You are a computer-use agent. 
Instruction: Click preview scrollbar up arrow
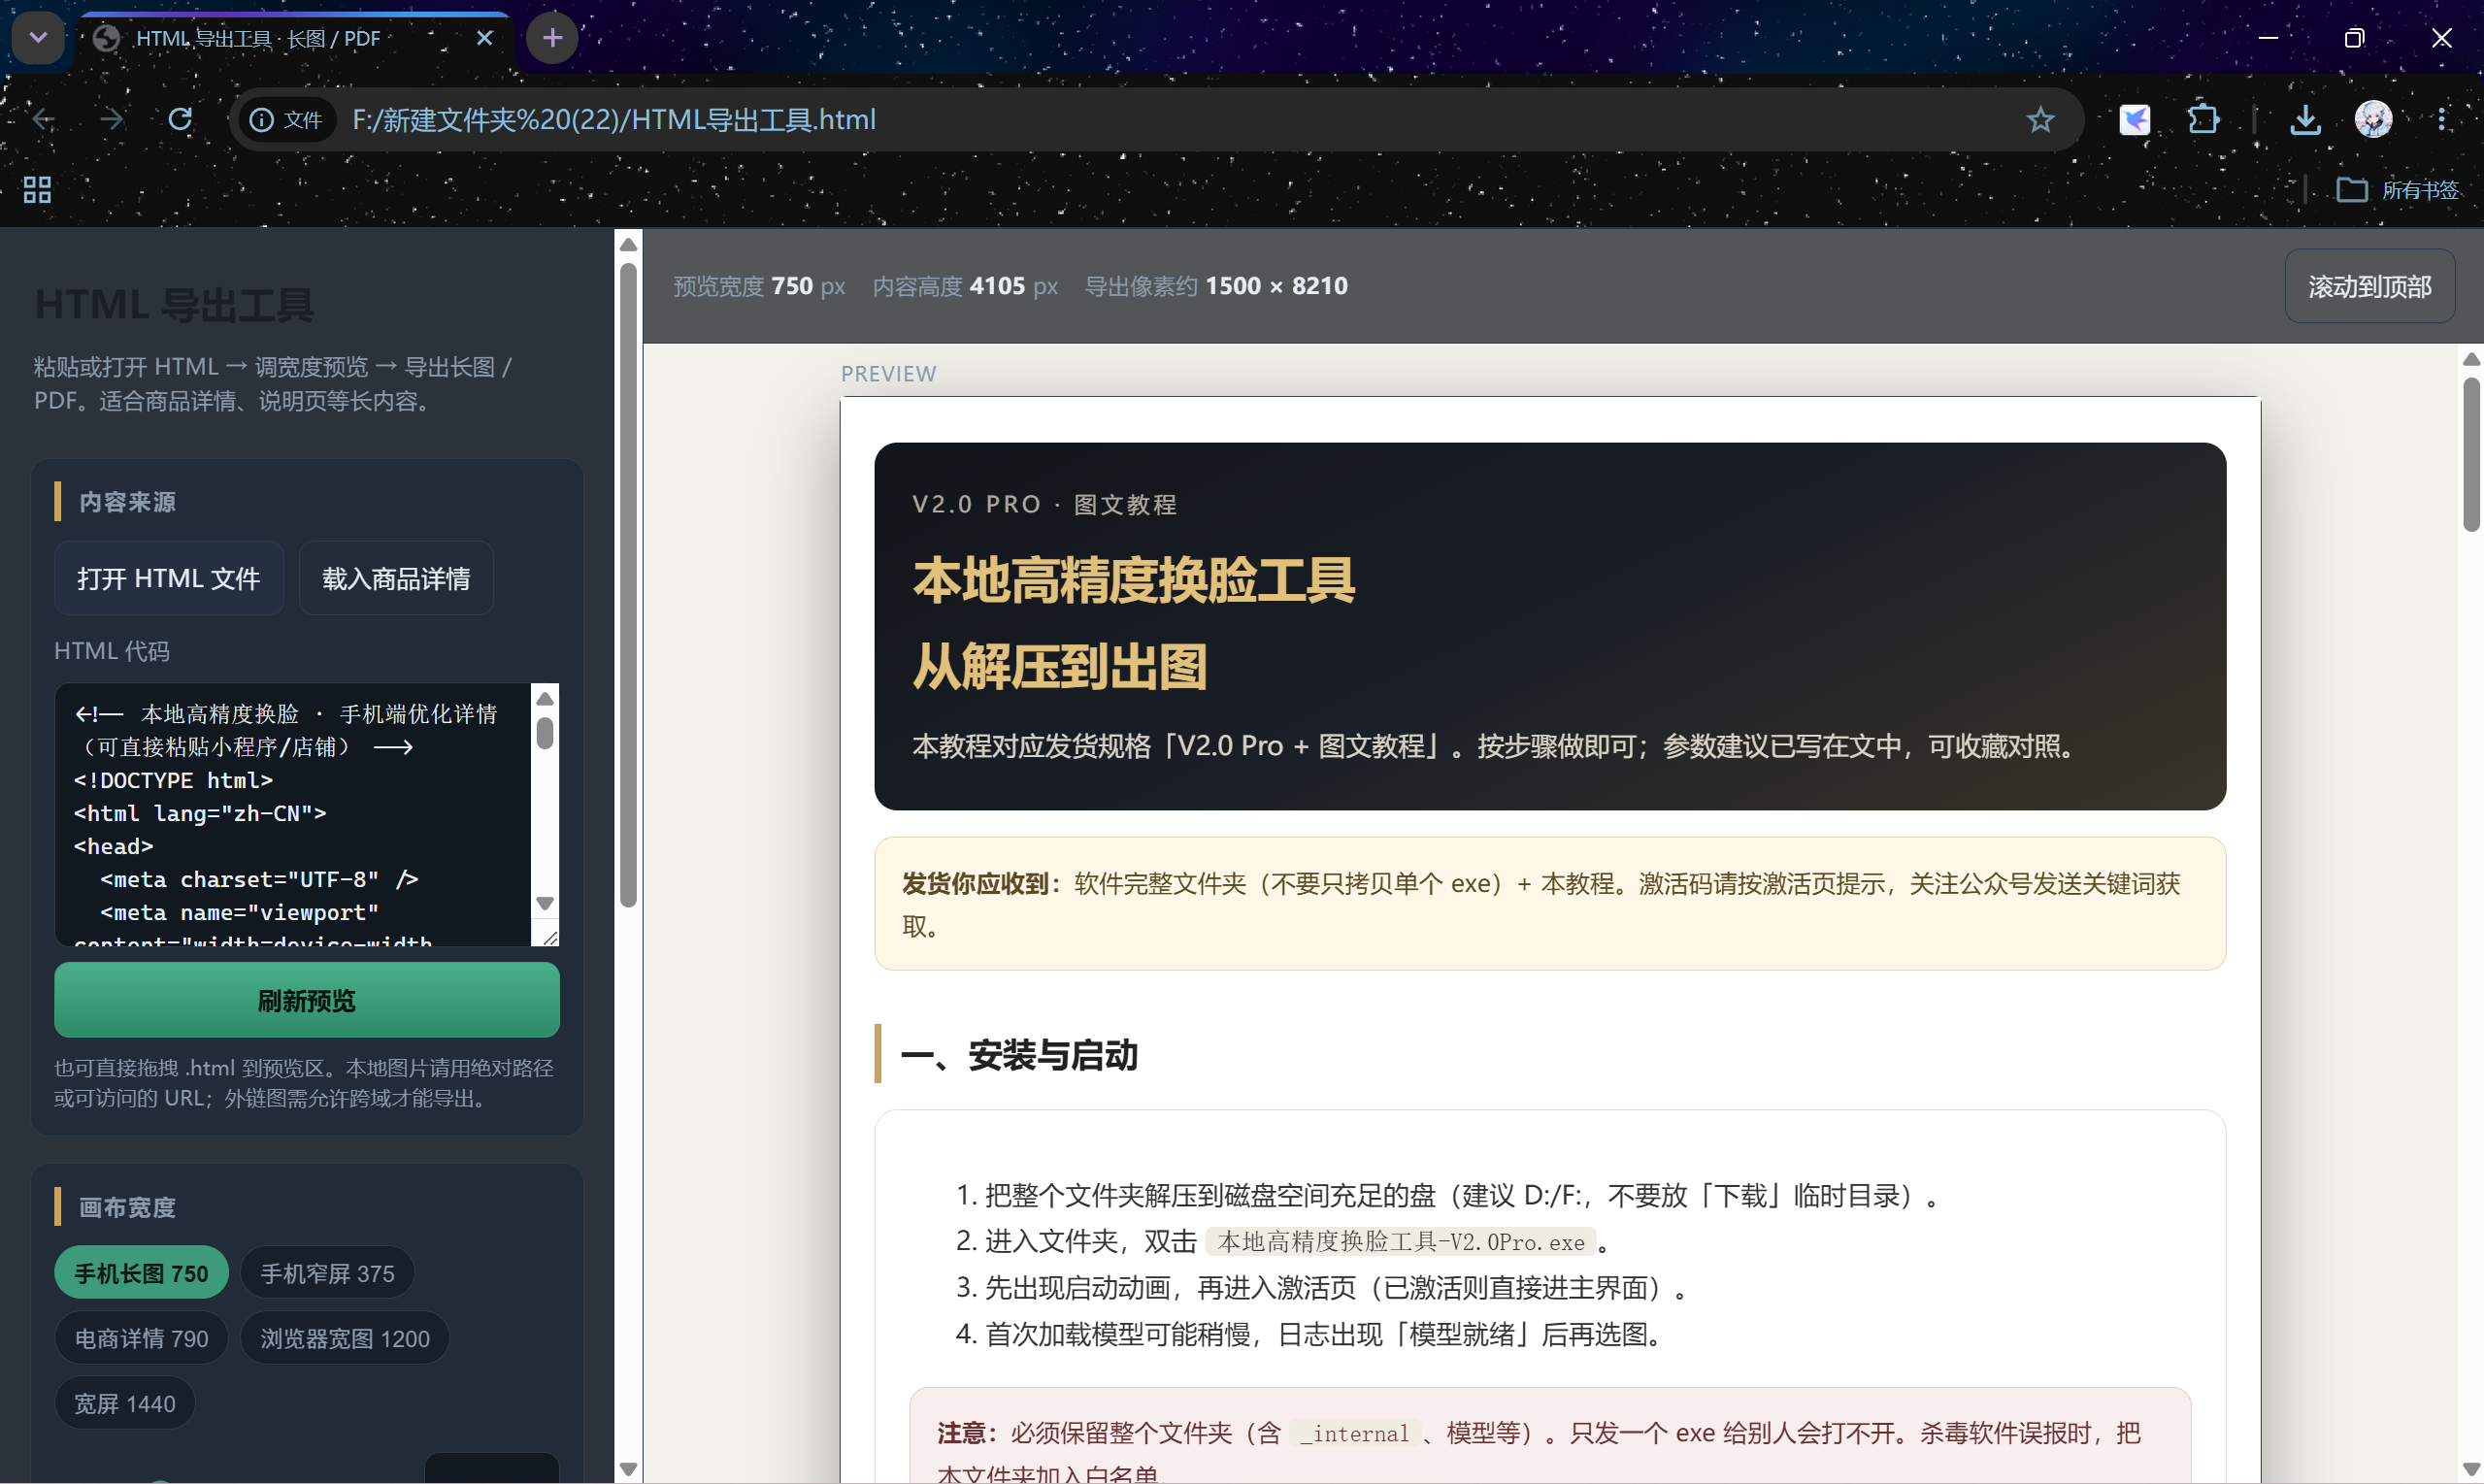click(x=2471, y=358)
